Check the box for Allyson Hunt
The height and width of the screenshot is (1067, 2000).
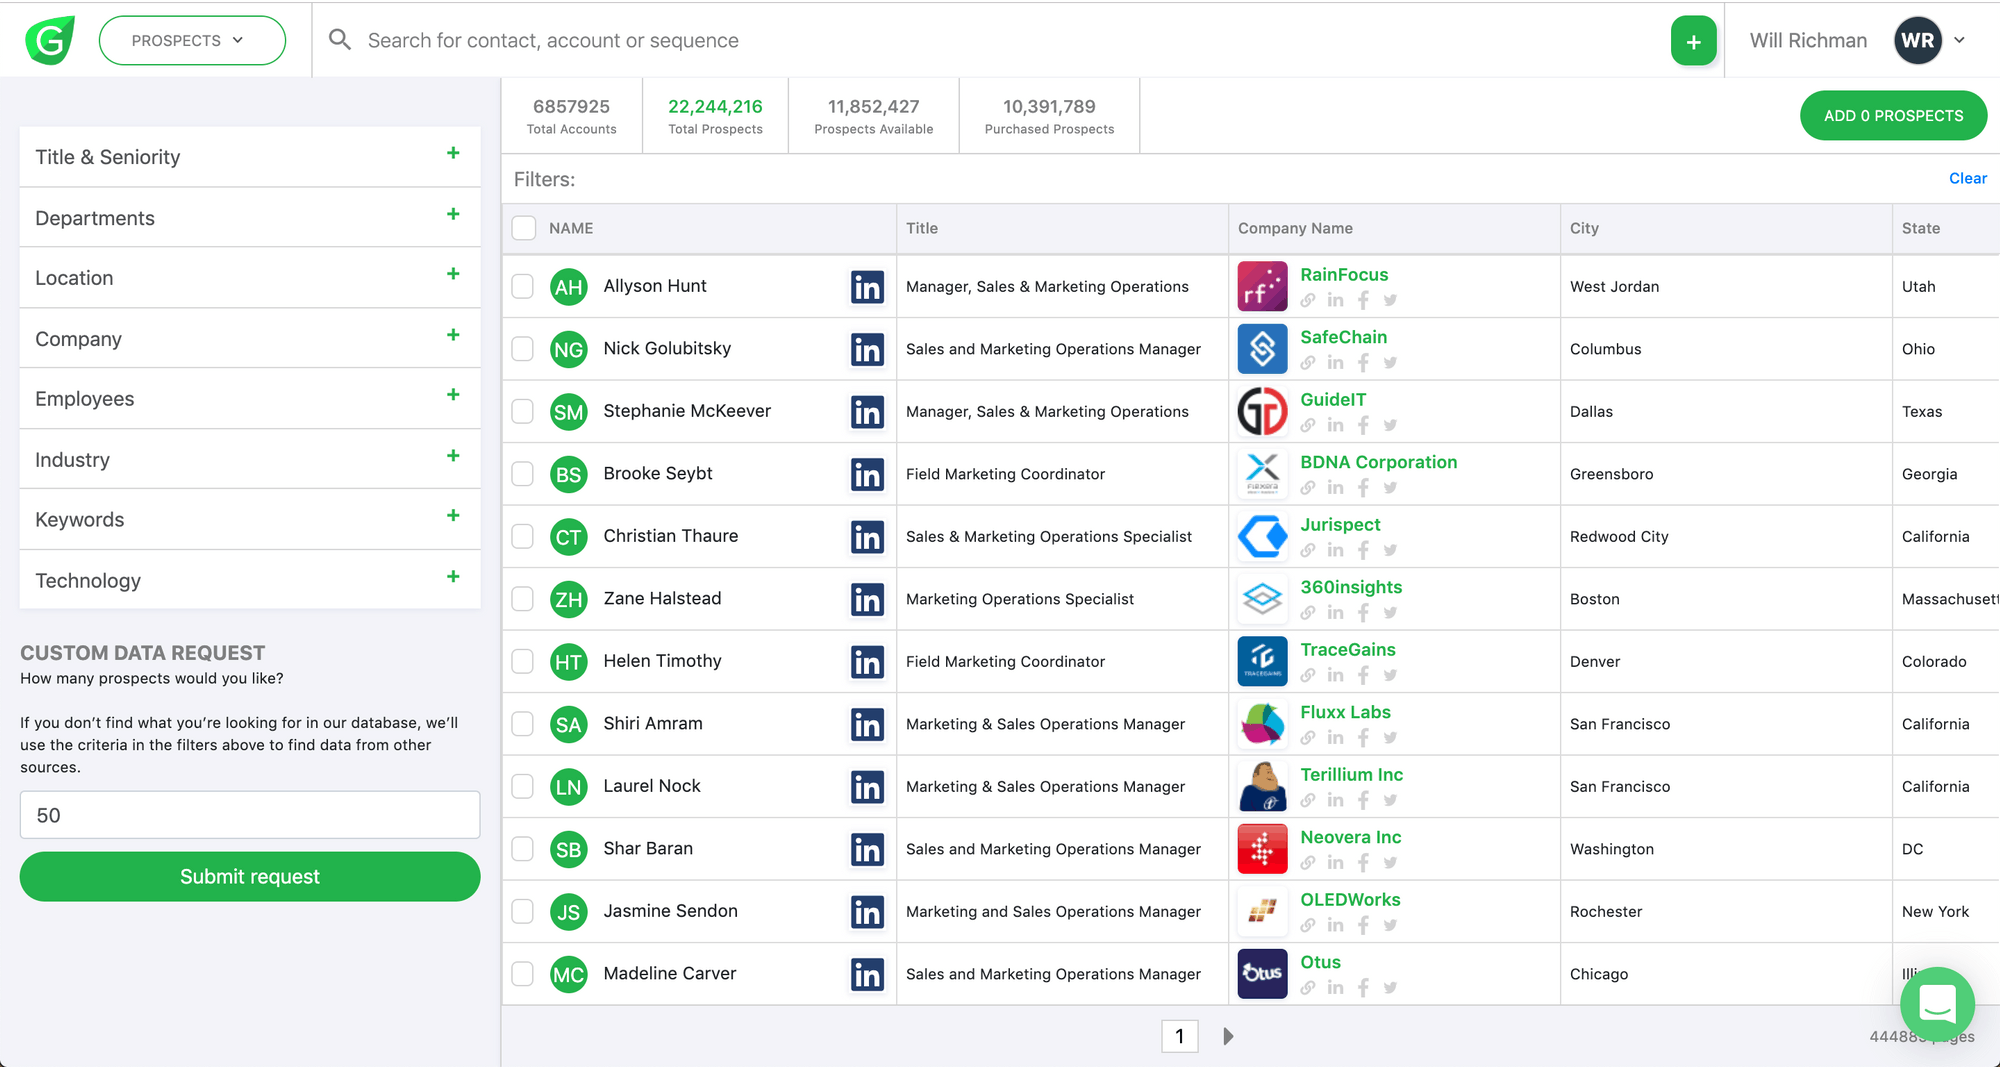[523, 286]
